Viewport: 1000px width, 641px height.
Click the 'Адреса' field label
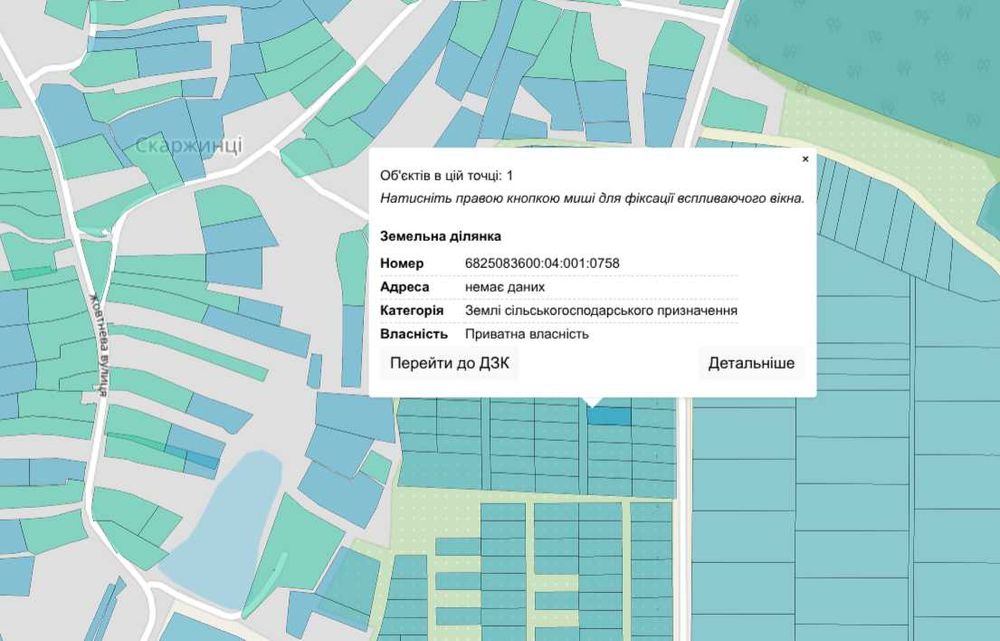[x=404, y=287]
